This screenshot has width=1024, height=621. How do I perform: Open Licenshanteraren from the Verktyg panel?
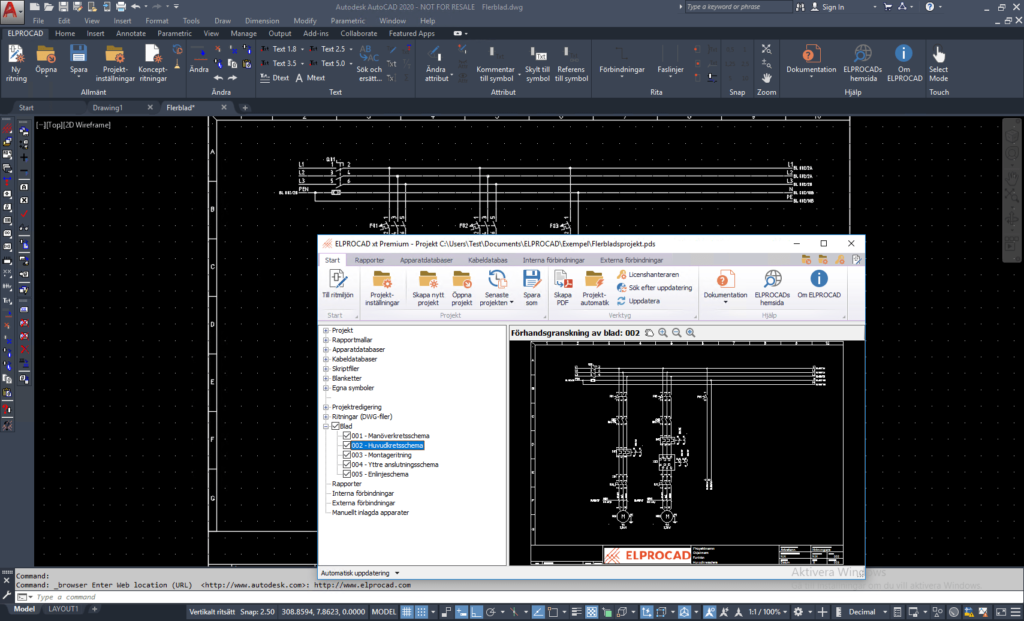coord(655,274)
